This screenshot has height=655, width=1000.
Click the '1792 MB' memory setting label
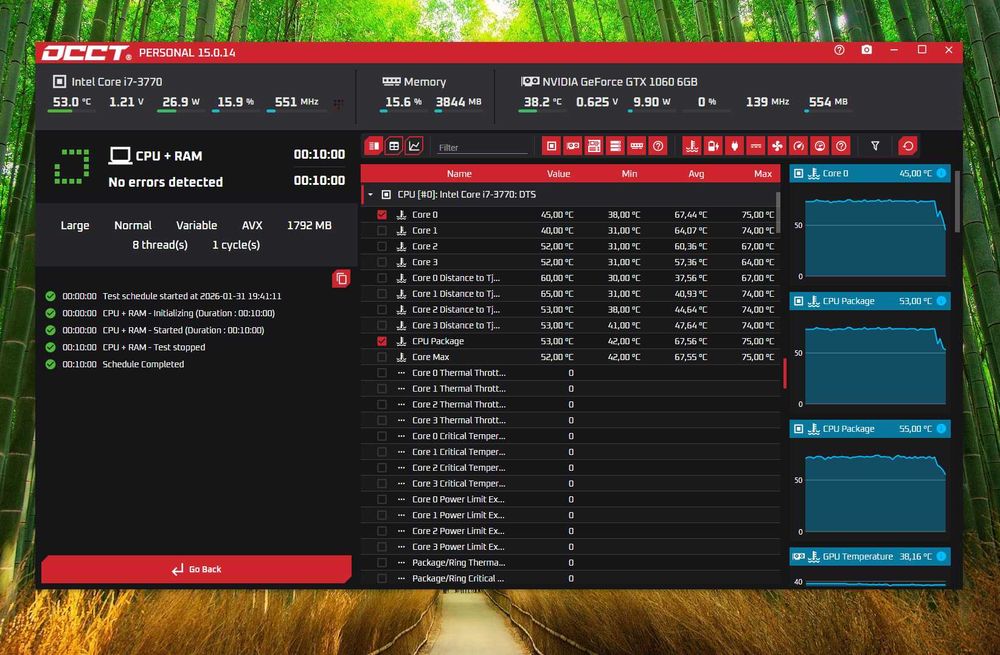(x=309, y=225)
